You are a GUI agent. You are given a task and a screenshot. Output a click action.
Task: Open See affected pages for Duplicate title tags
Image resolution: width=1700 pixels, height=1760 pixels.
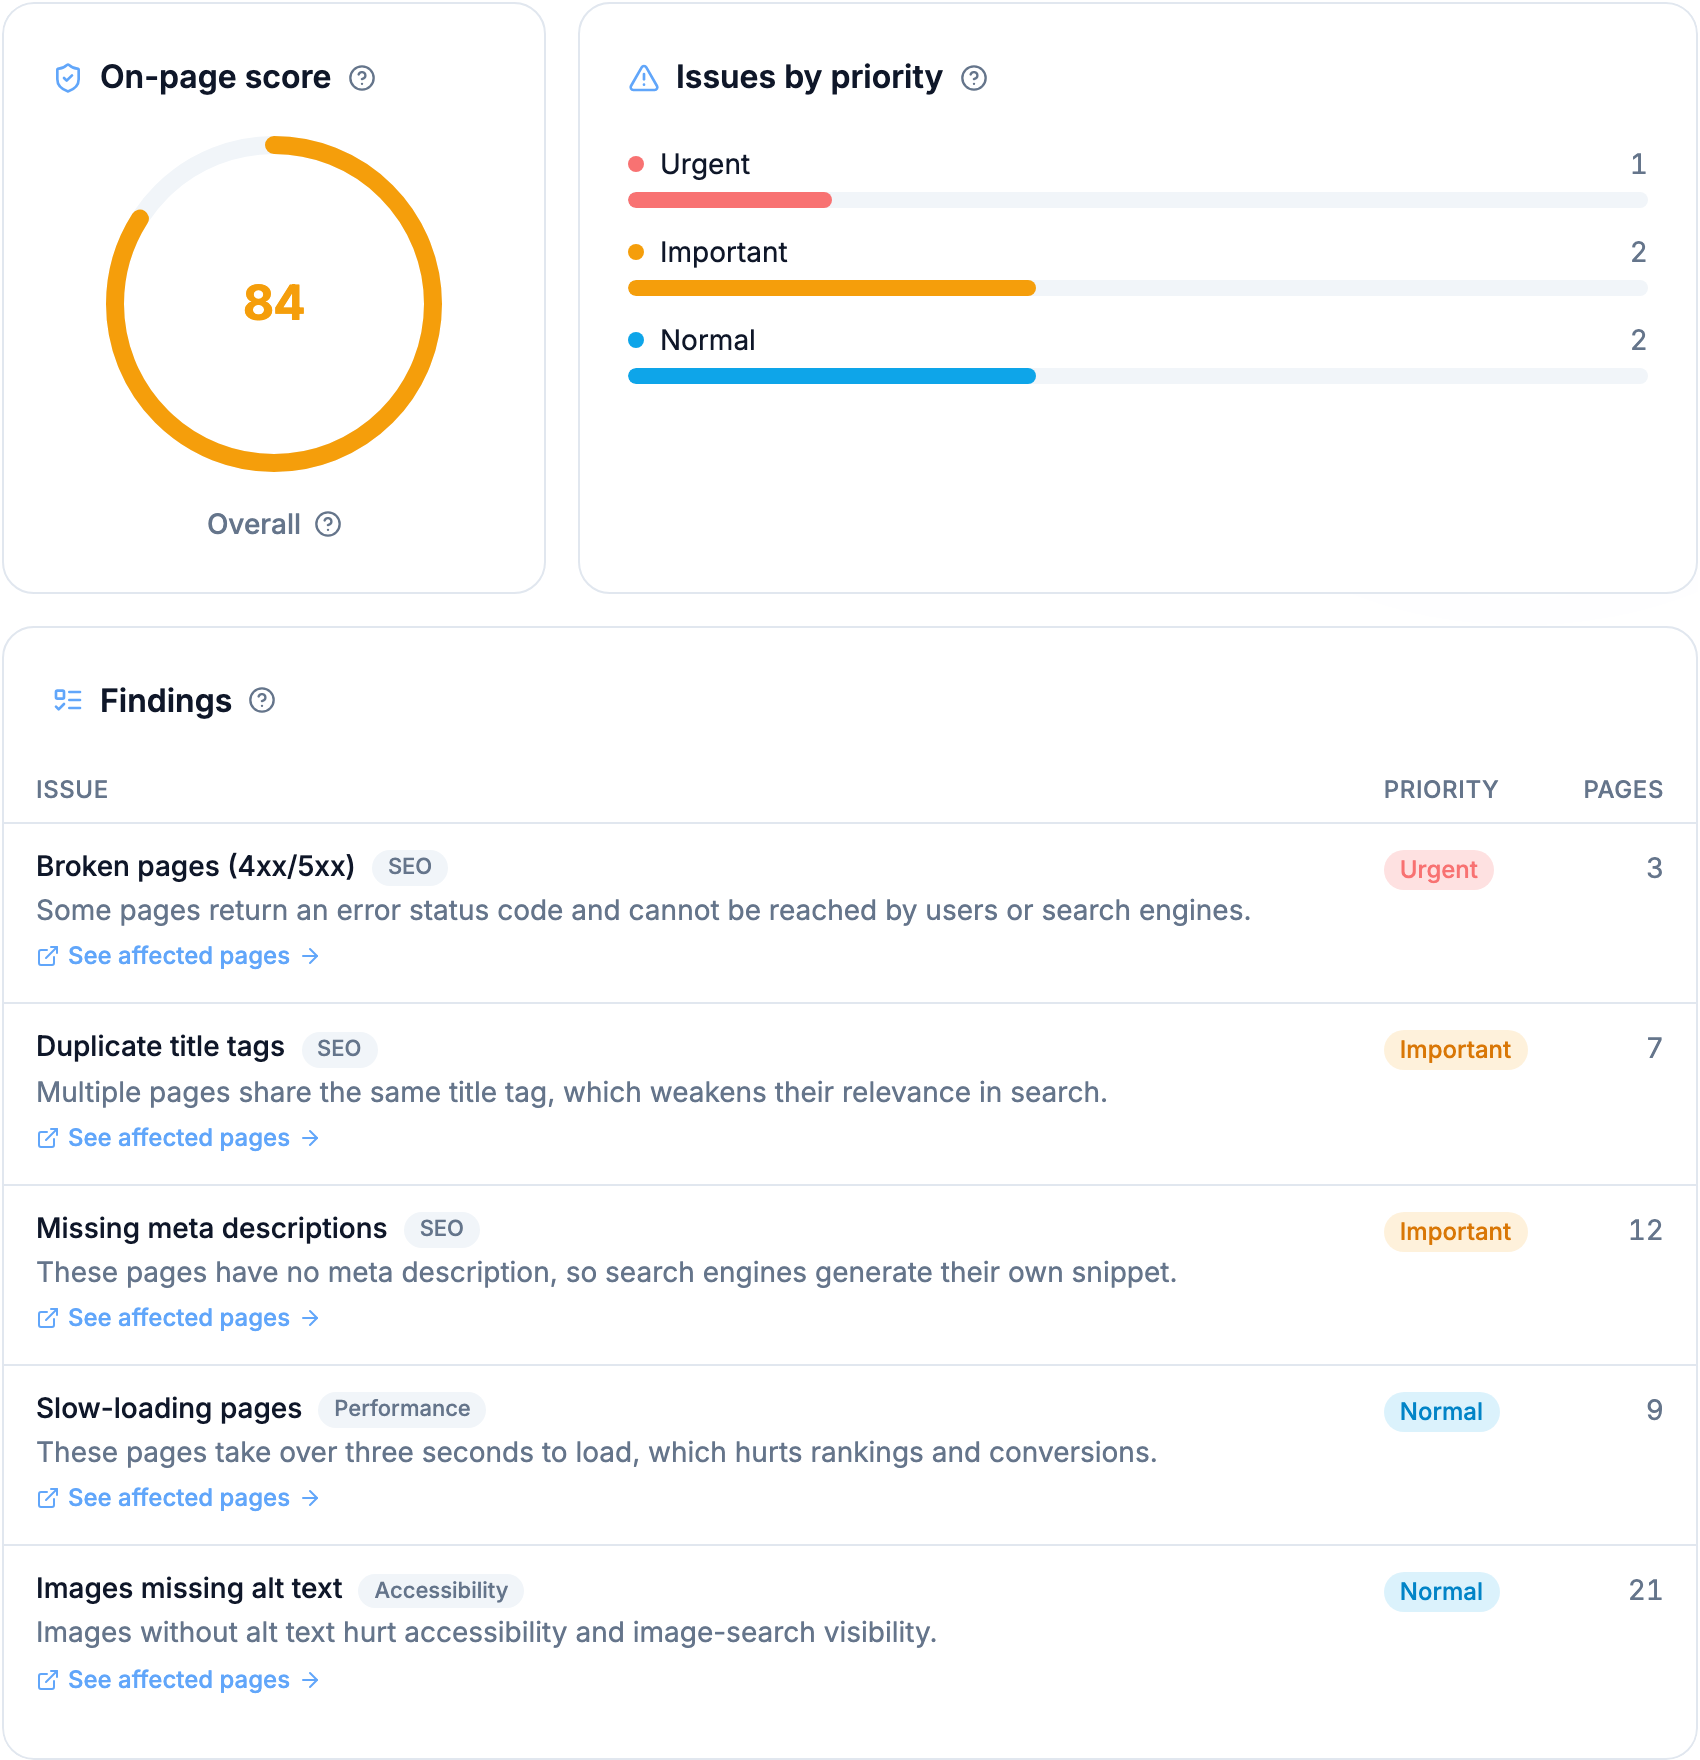pyautogui.click(x=179, y=1138)
